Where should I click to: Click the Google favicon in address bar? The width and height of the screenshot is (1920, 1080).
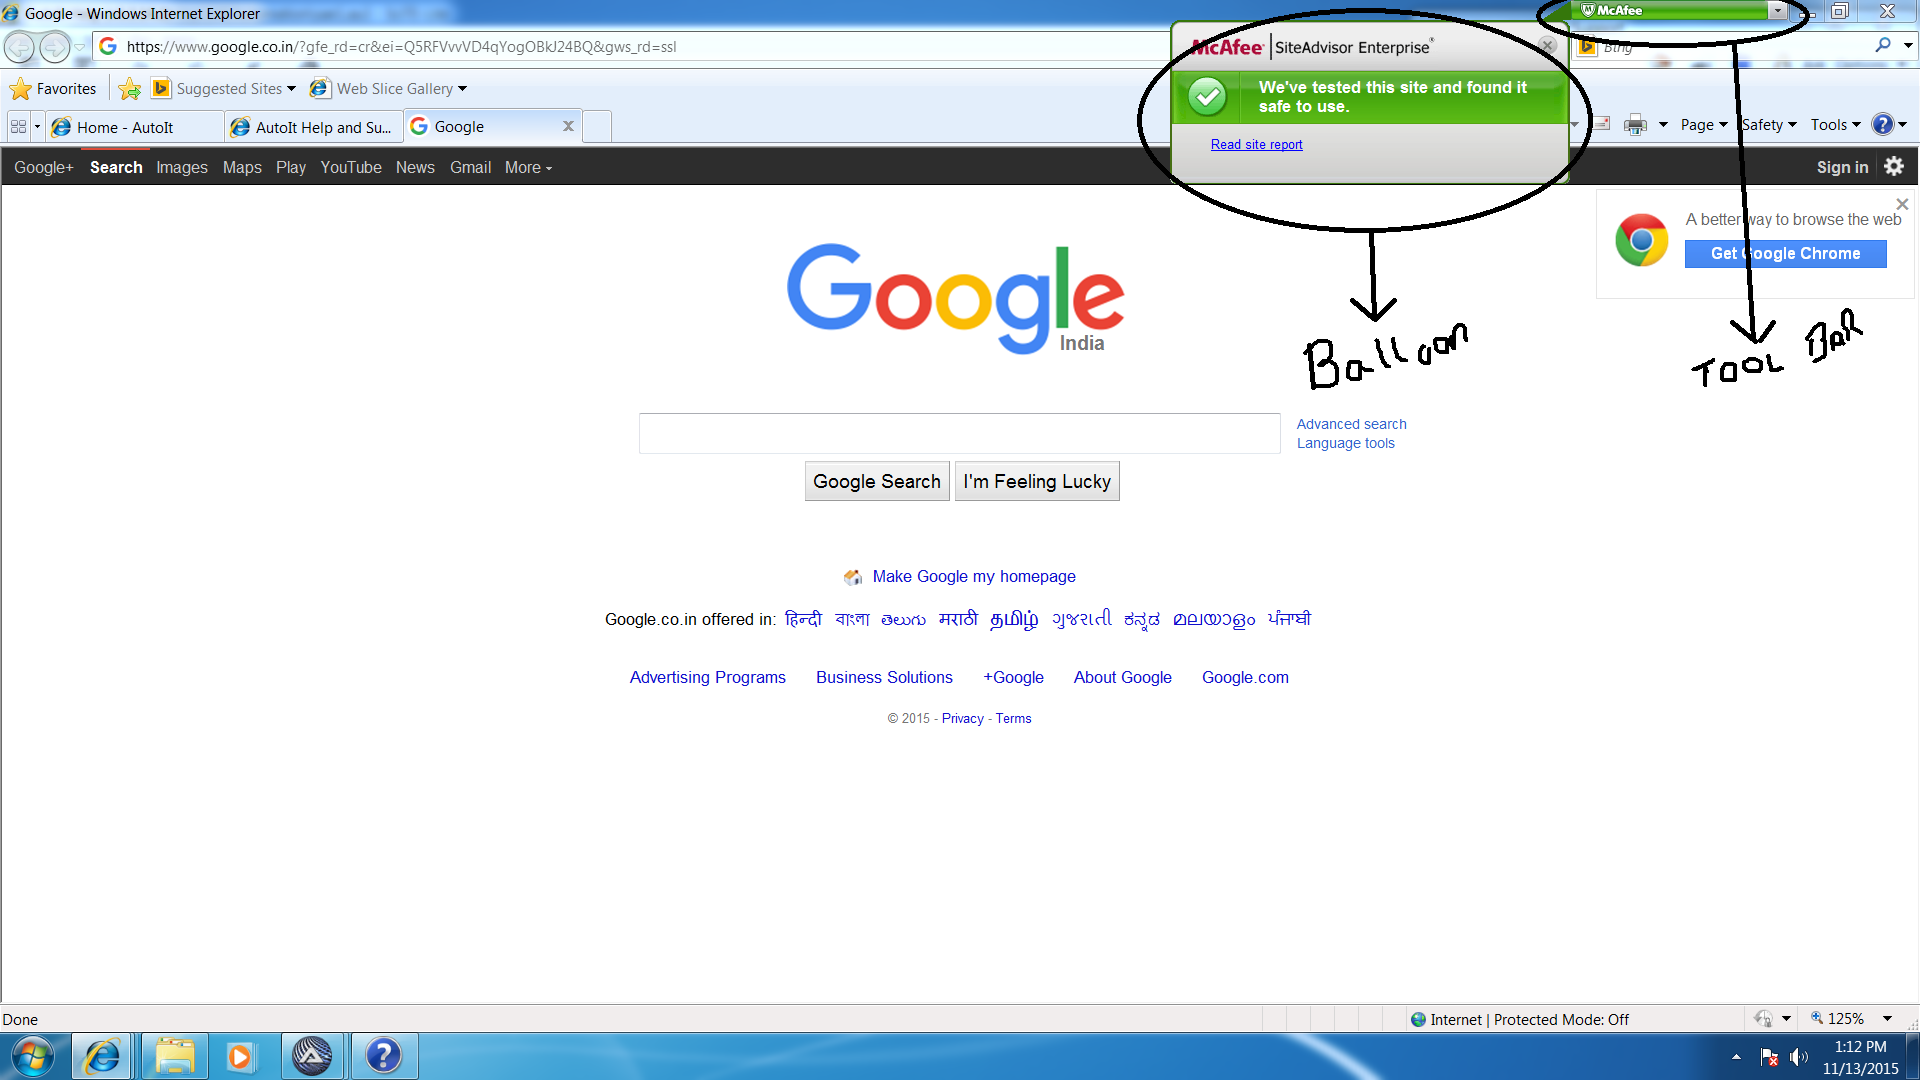point(108,46)
